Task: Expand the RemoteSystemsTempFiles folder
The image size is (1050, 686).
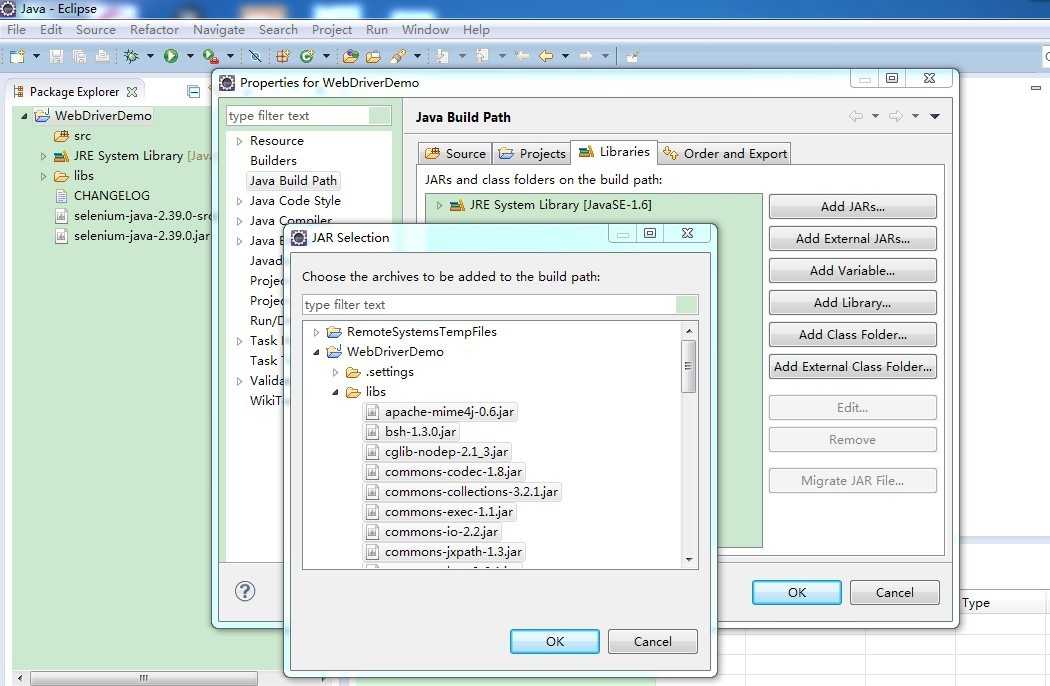Action: pyautogui.click(x=316, y=332)
